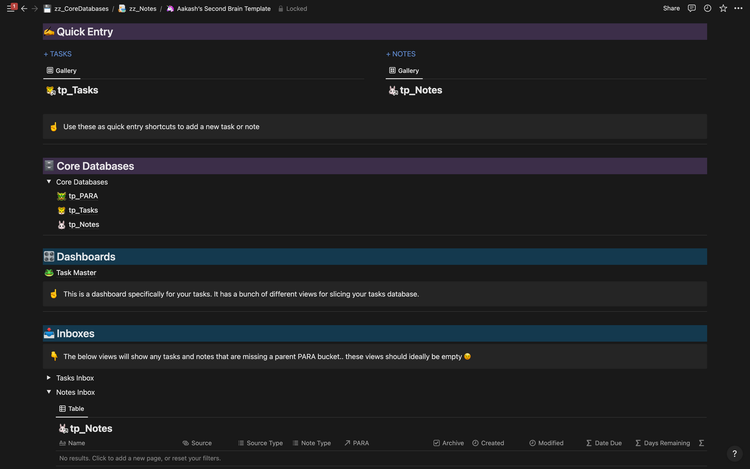Open the tp_Notes gallery database title
The height and width of the screenshot is (469, 750).
pos(421,90)
